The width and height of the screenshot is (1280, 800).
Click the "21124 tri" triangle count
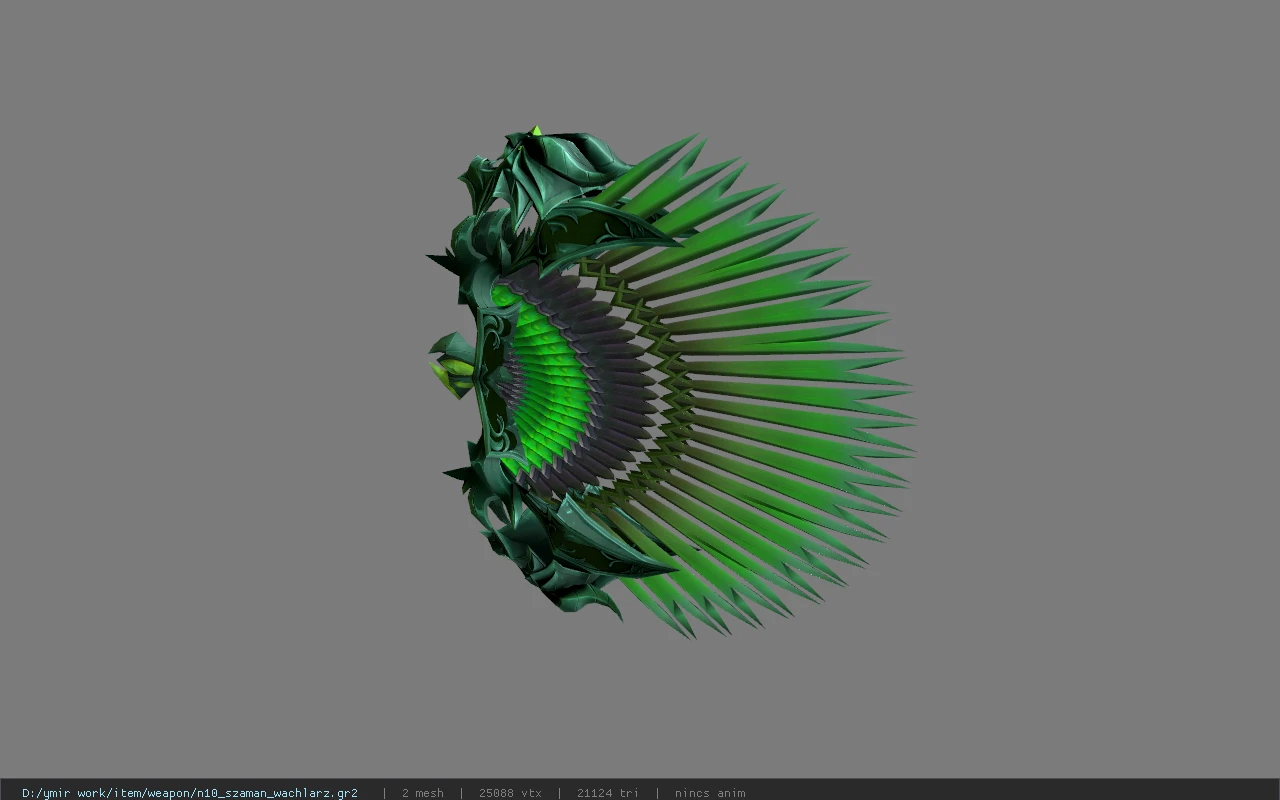point(607,793)
